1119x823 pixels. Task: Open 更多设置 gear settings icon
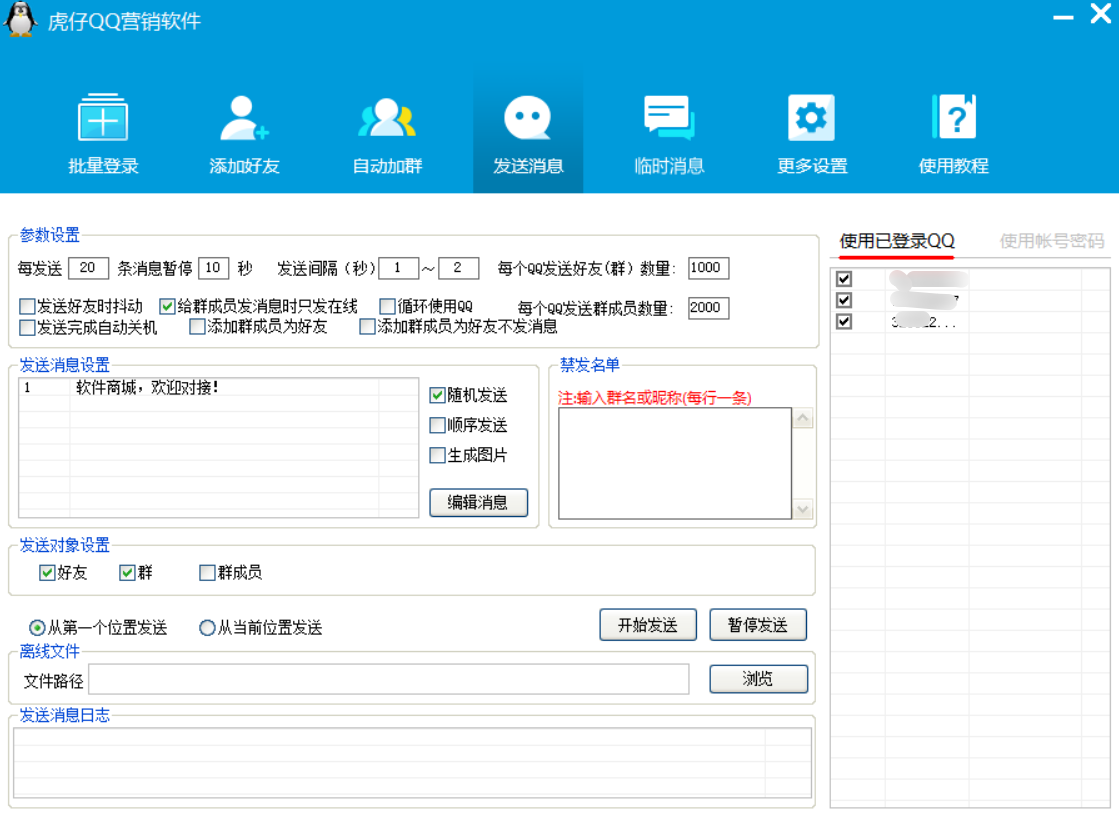811,119
